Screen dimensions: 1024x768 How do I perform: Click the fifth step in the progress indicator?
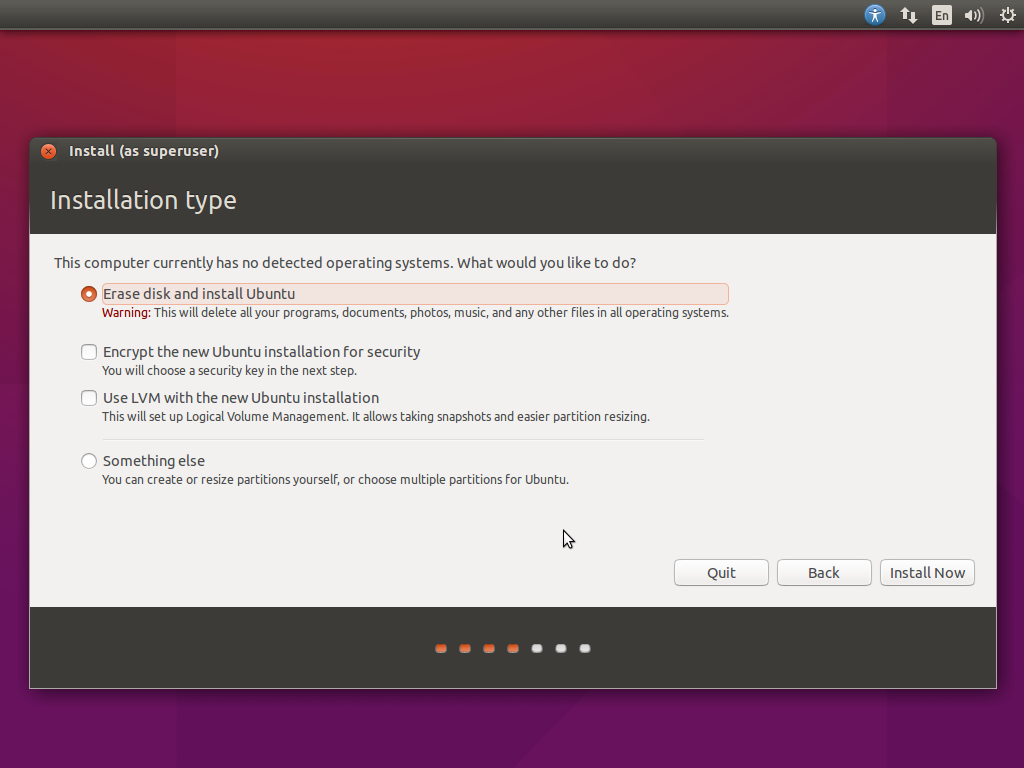(536, 648)
